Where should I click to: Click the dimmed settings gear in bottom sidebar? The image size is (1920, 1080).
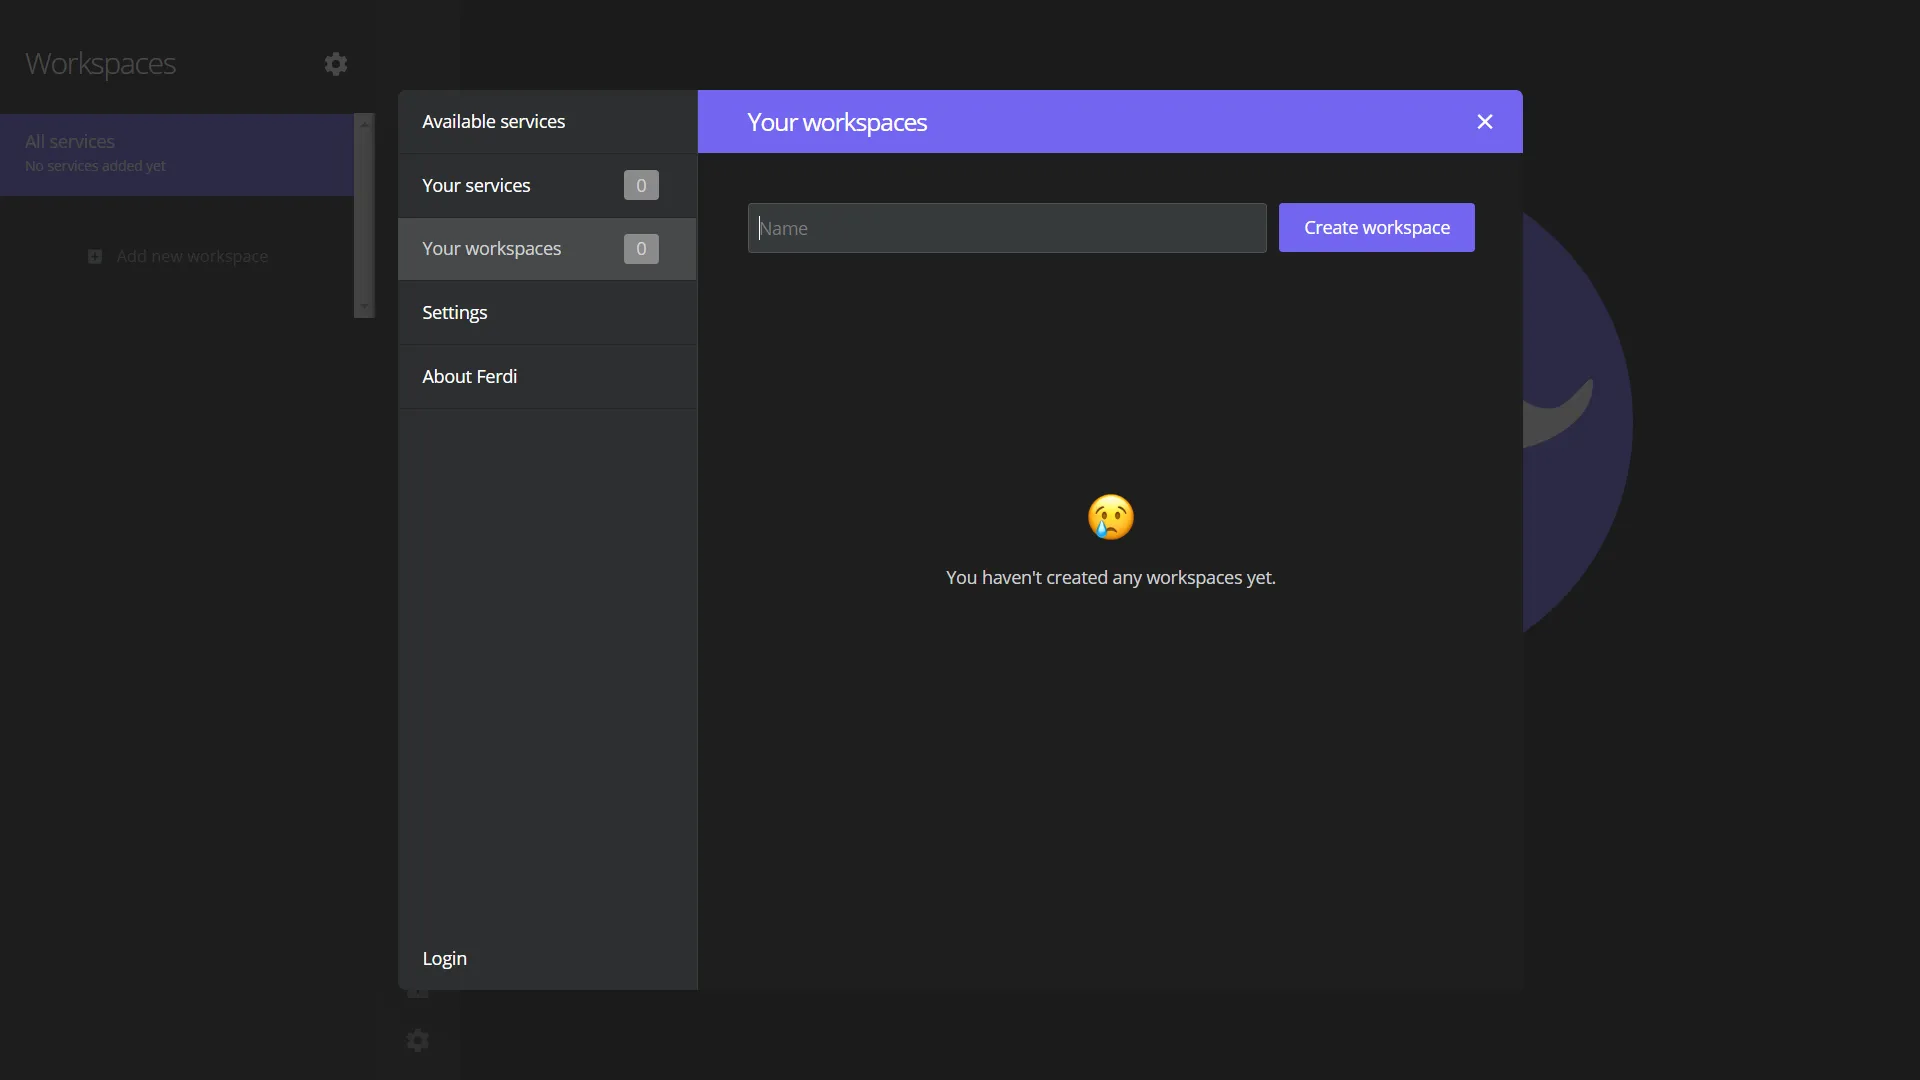coord(418,1041)
